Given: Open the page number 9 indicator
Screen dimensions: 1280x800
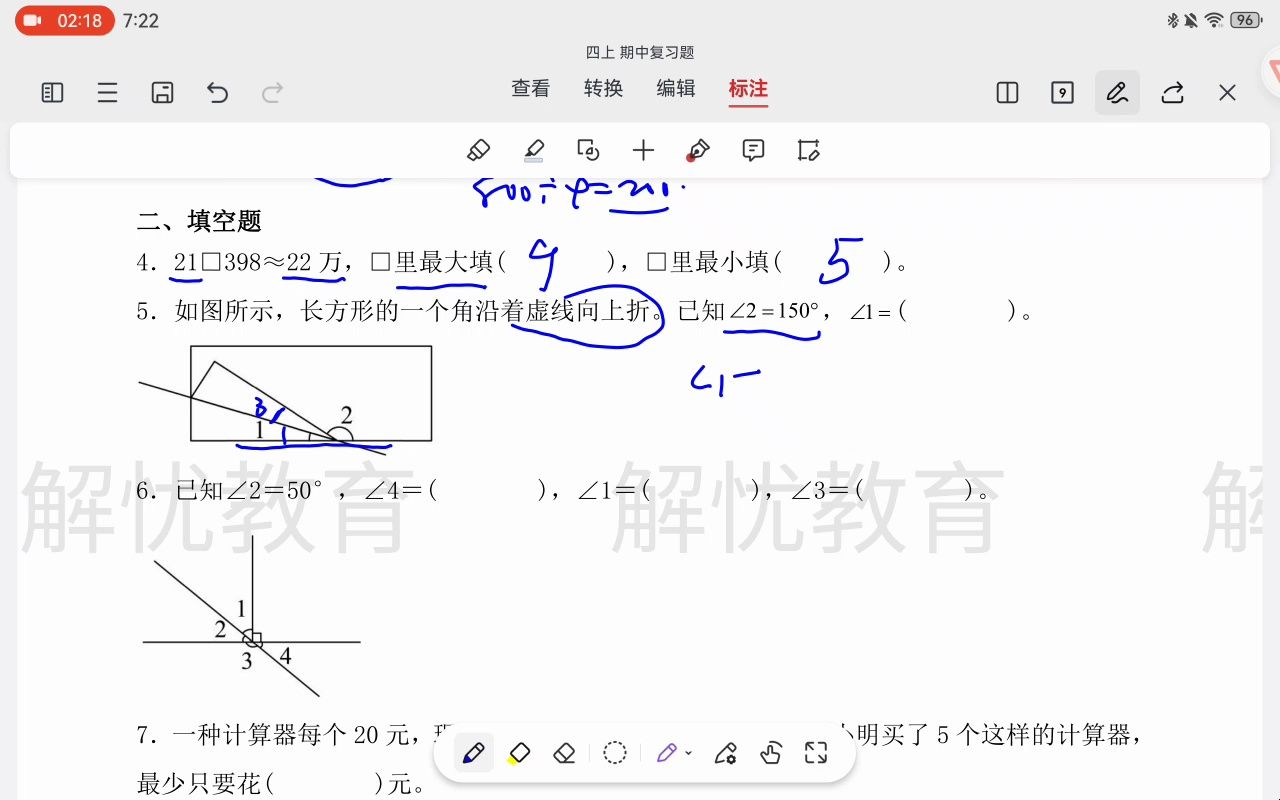Looking at the screenshot, I should pos(1062,93).
